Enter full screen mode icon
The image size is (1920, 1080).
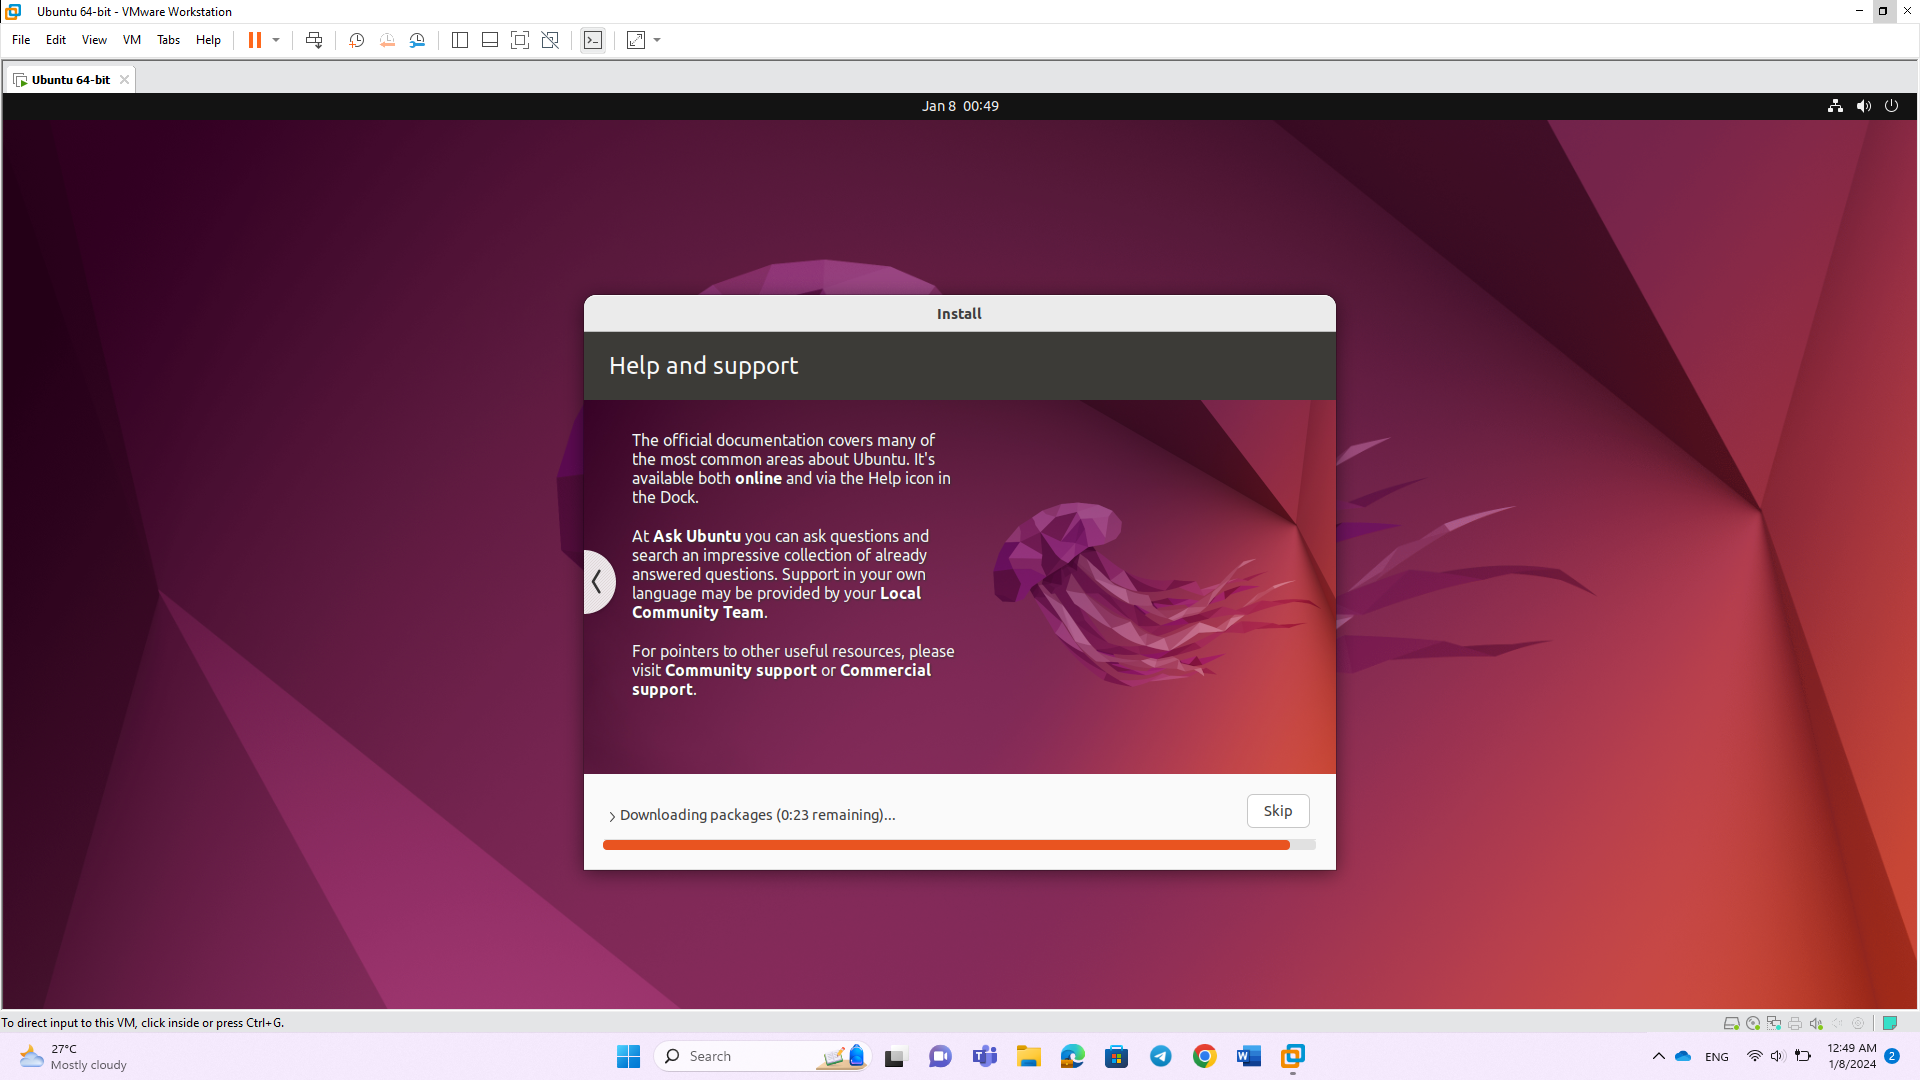pos(520,40)
